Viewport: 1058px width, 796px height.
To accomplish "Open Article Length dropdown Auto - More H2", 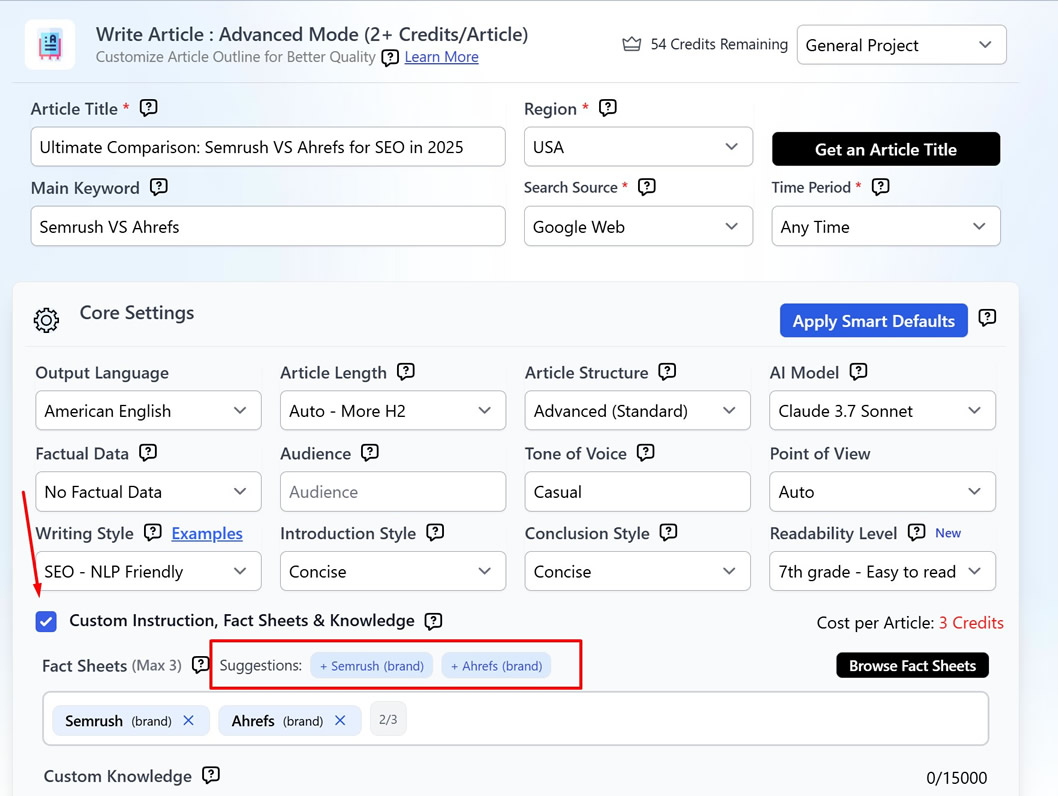I will (393, 411).
